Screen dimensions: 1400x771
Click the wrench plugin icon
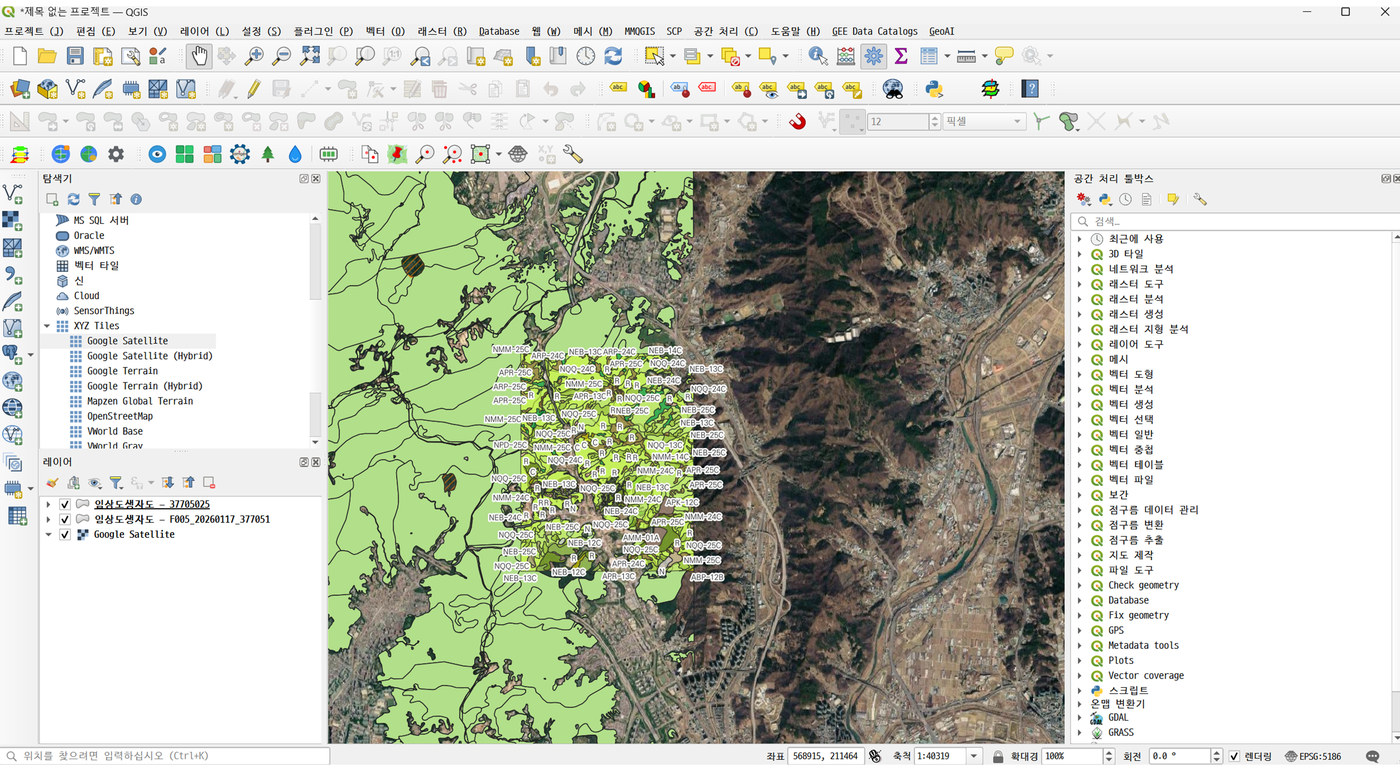pyautogui.click(x=573, y=154)
